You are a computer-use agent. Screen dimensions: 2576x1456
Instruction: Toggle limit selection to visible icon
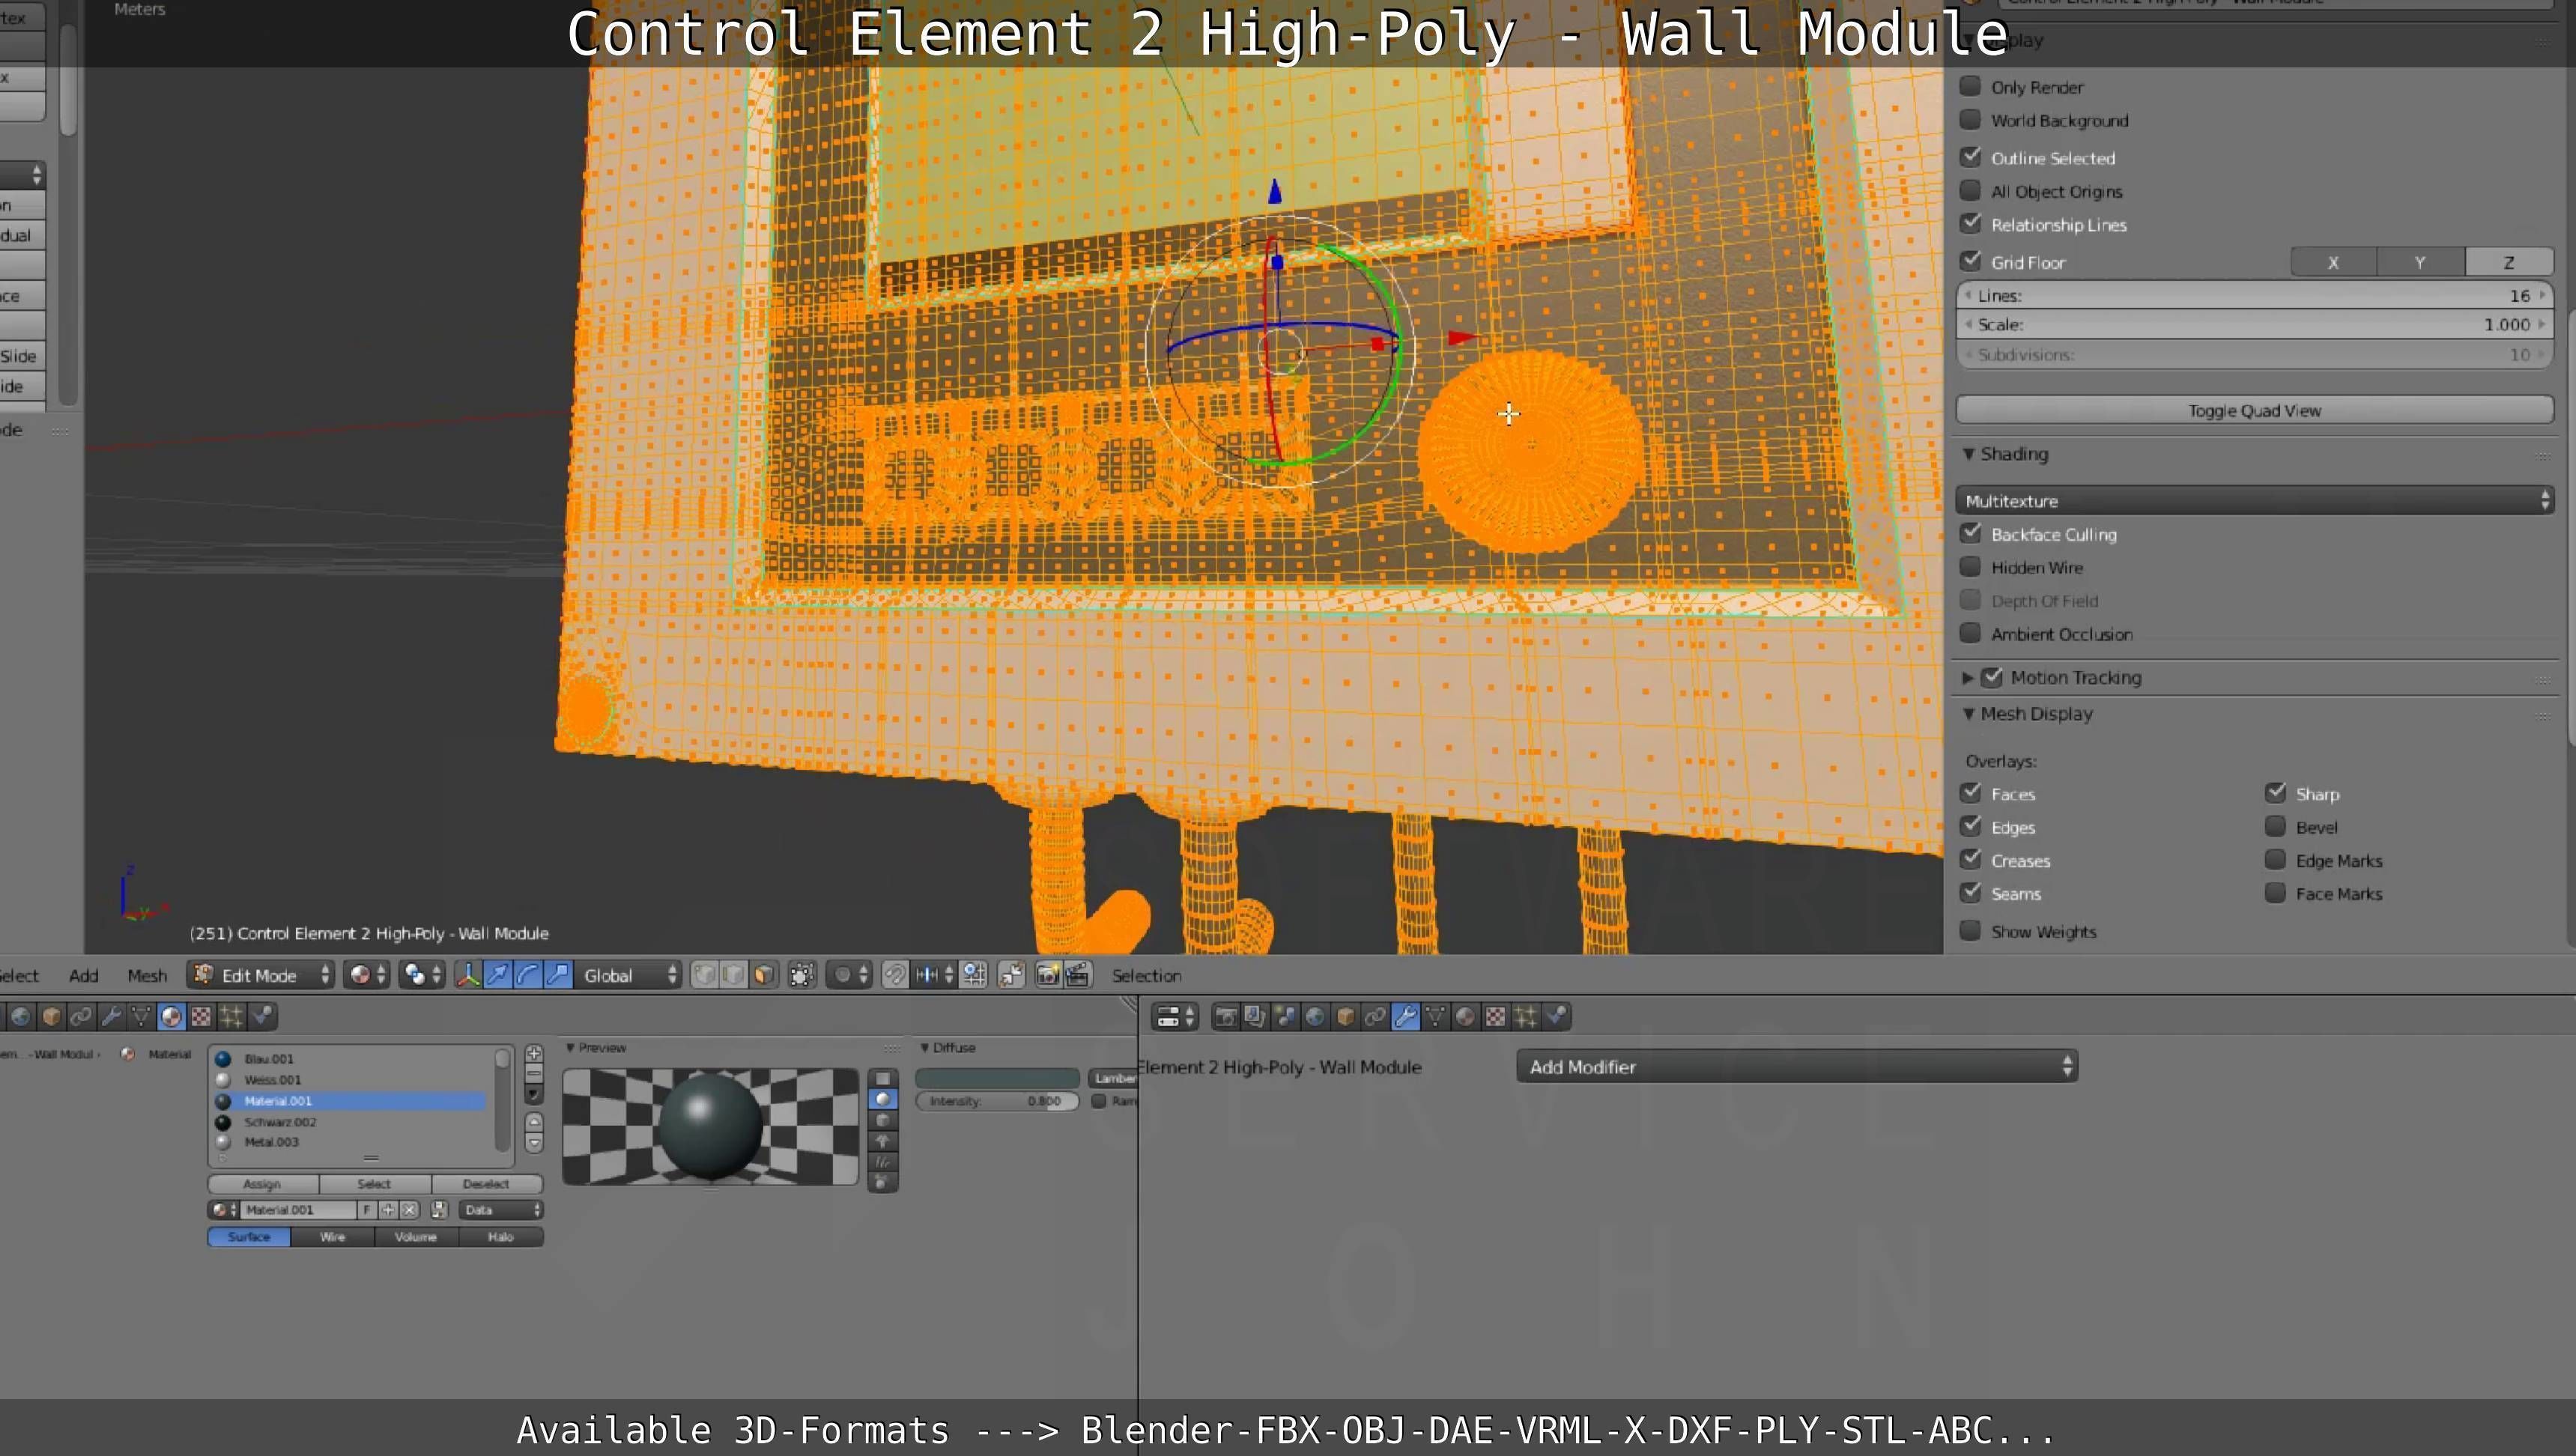[x=802, y=975]
